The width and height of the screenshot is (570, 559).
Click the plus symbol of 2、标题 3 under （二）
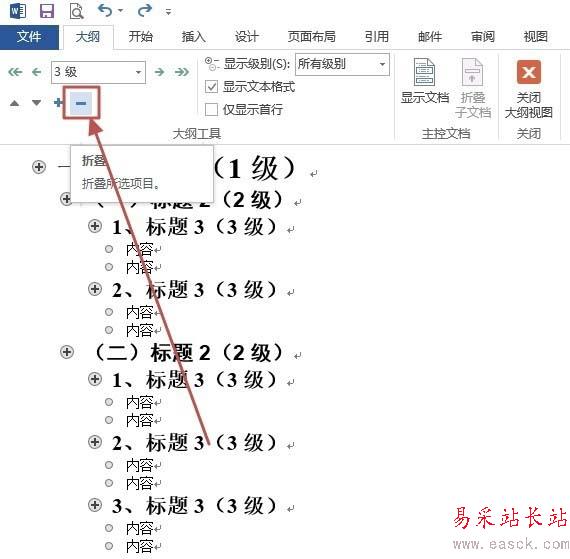[95, 442]
